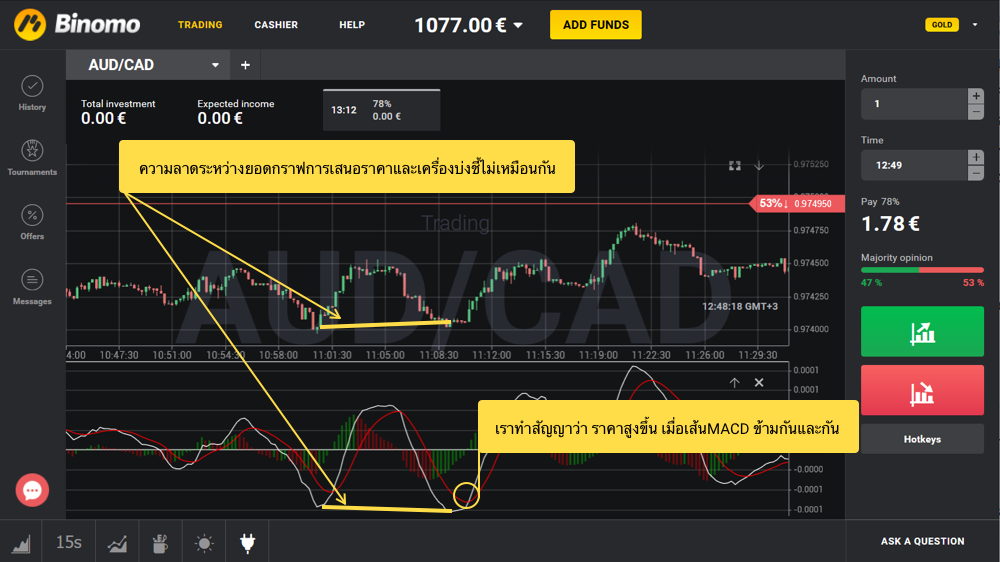
Task: Open the 1077.00 € balance dropdown
Action: pos(469,25)
